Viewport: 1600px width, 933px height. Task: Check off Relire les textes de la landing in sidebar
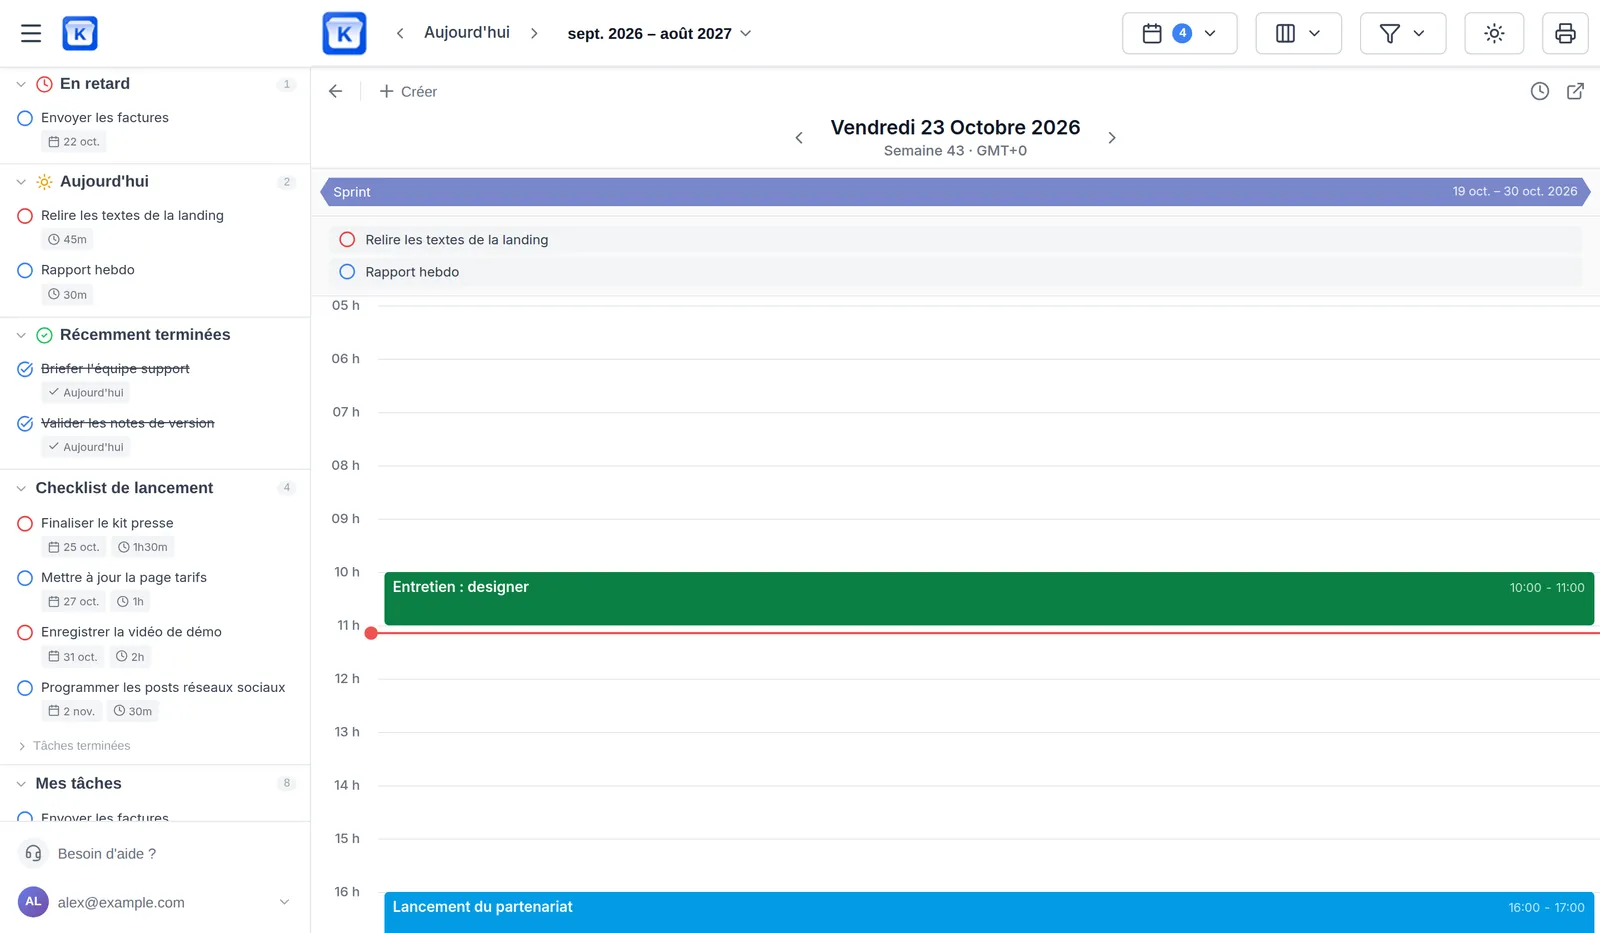[25, 216]
